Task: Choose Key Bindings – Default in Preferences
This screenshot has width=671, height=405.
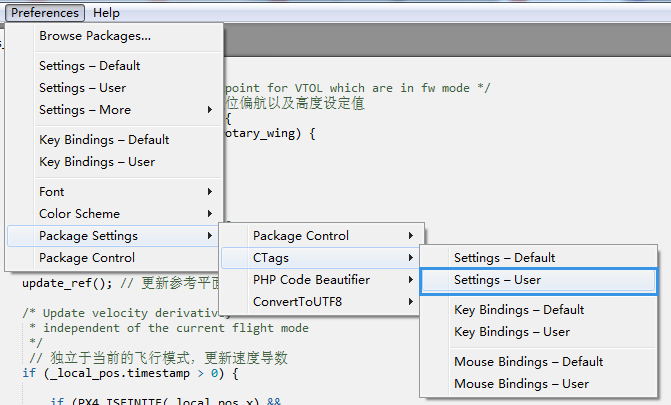Action: click(104, 140)
